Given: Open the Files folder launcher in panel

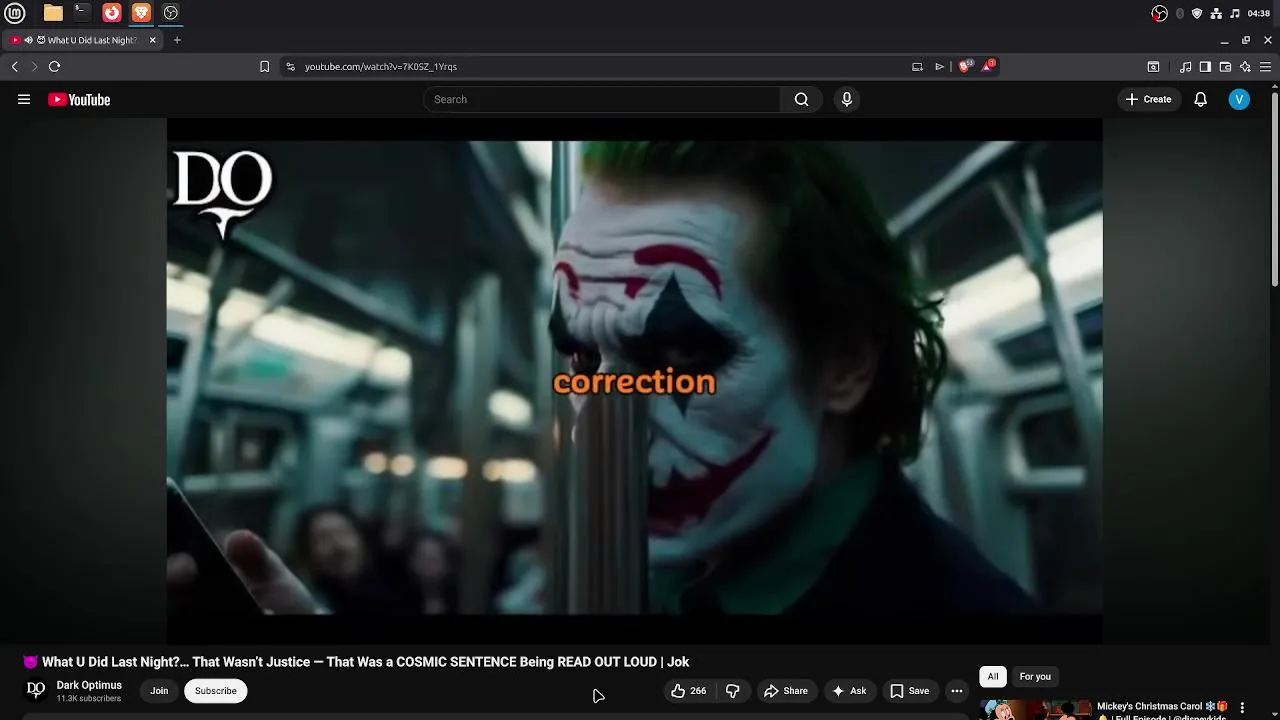Looking at the screenshot, I should [x=53, y=13].
